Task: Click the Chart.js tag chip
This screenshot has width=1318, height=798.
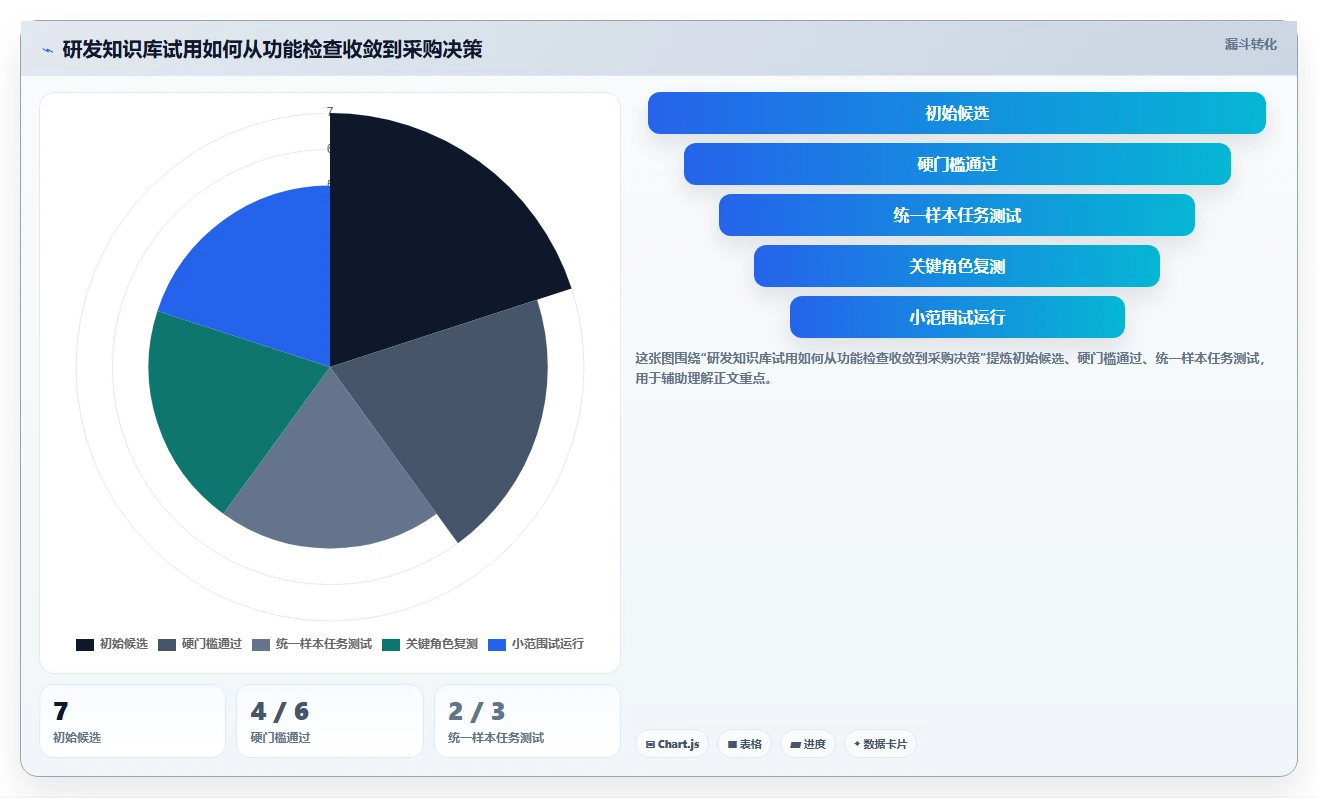Action: click(x=672, y=744)
